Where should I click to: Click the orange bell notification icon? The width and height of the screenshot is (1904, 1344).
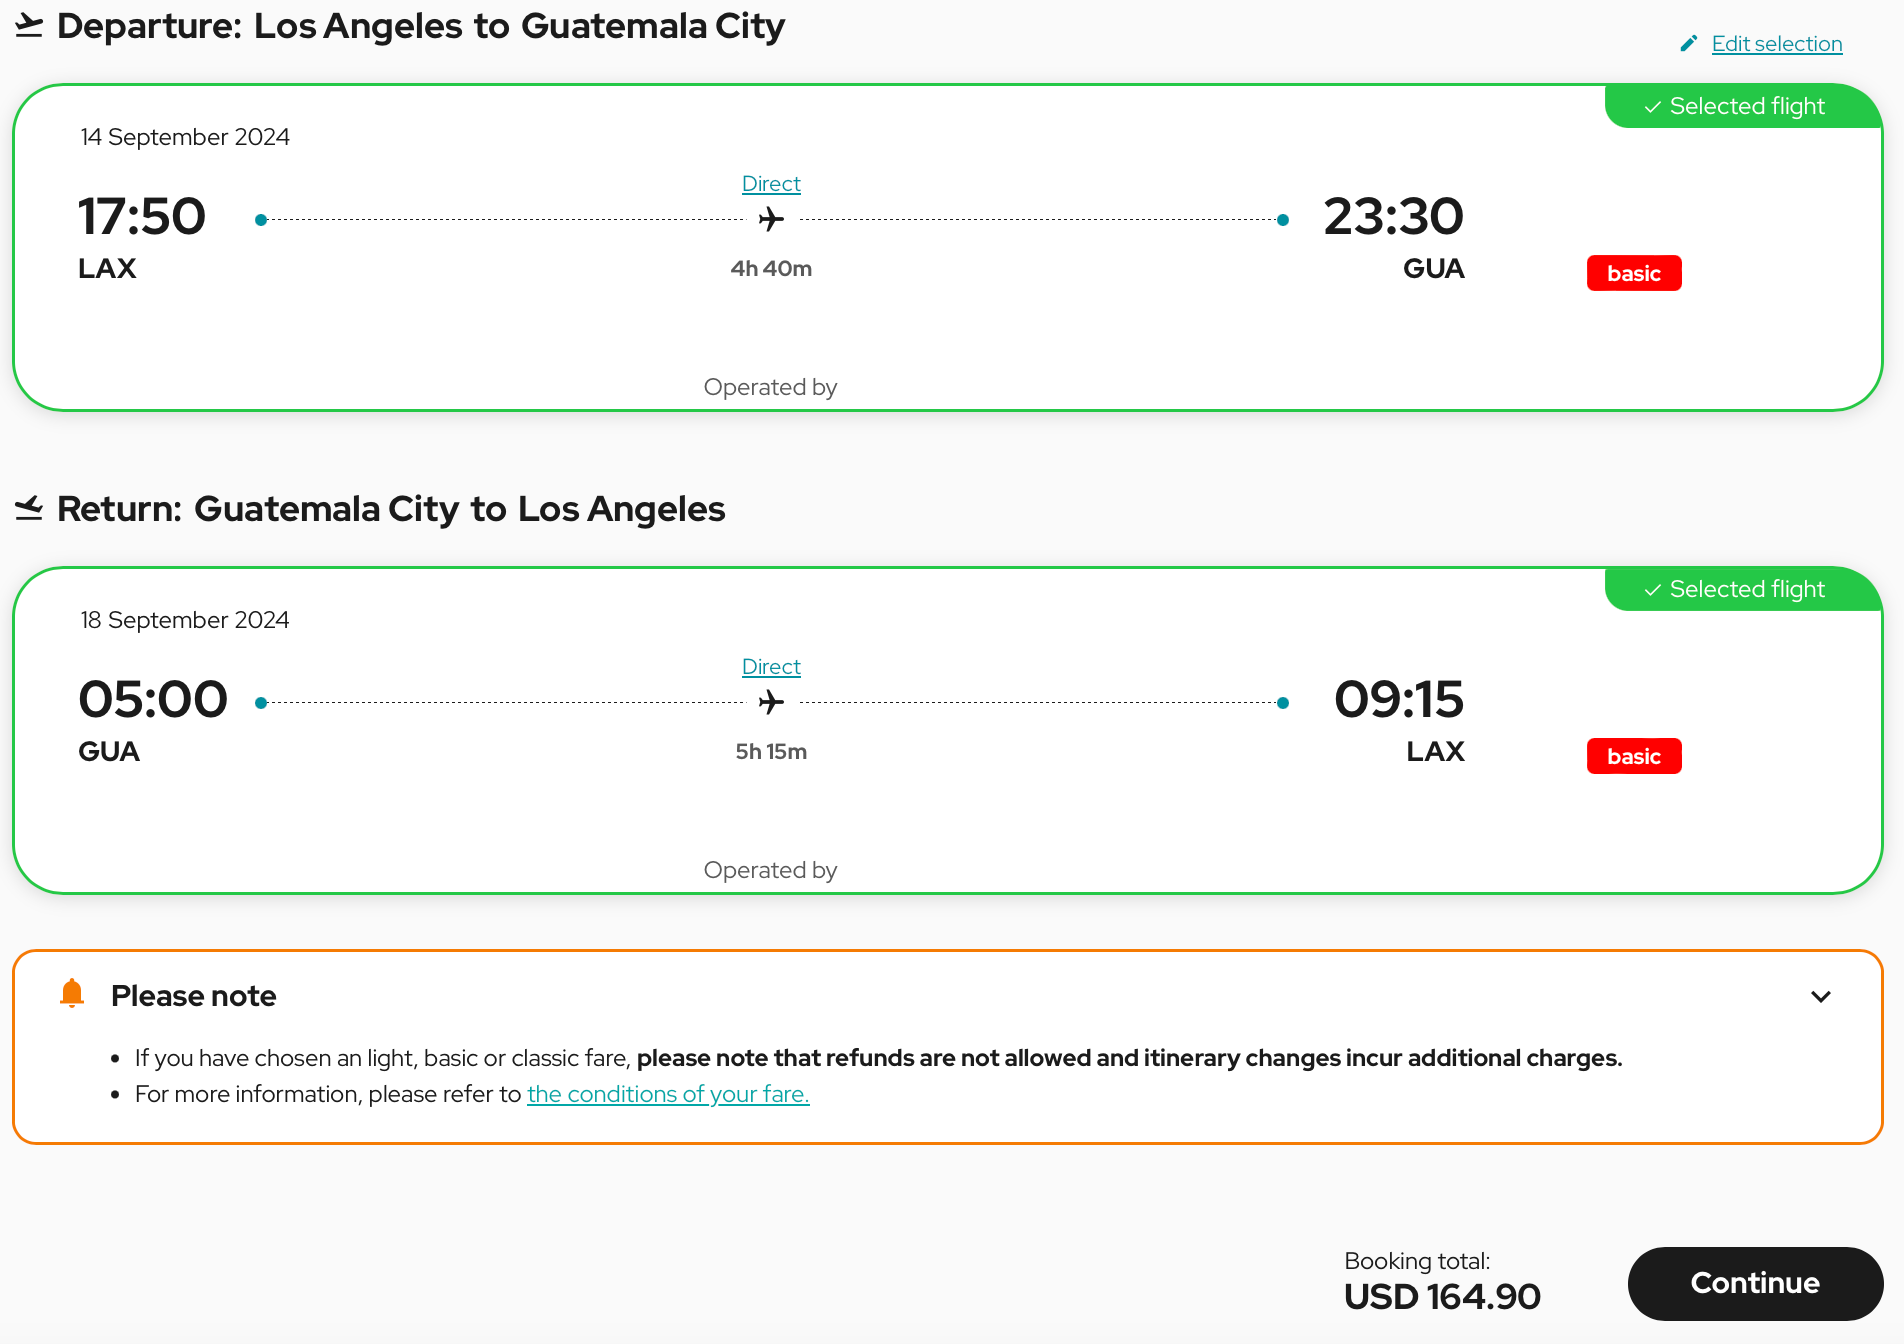72,994
